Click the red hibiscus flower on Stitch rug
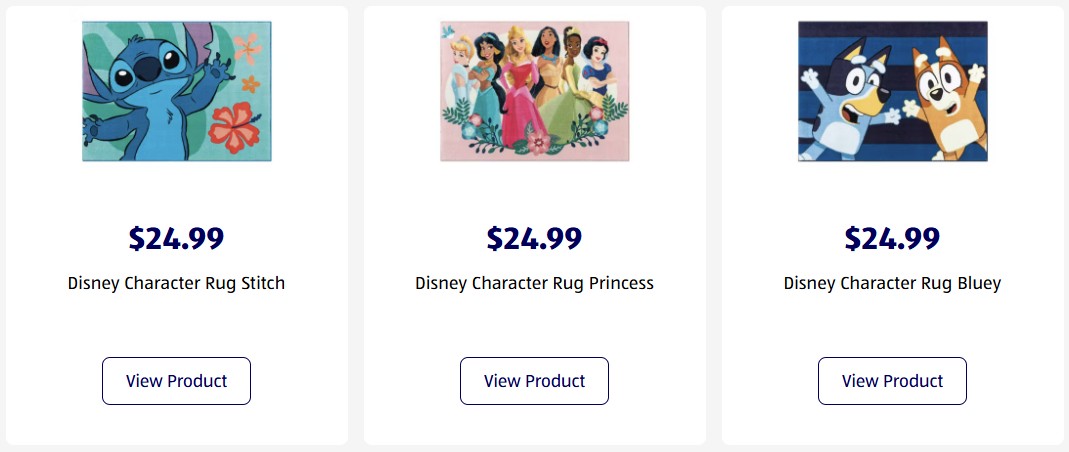This screenshot has width=1069, height=452. (x=232, y=123)
